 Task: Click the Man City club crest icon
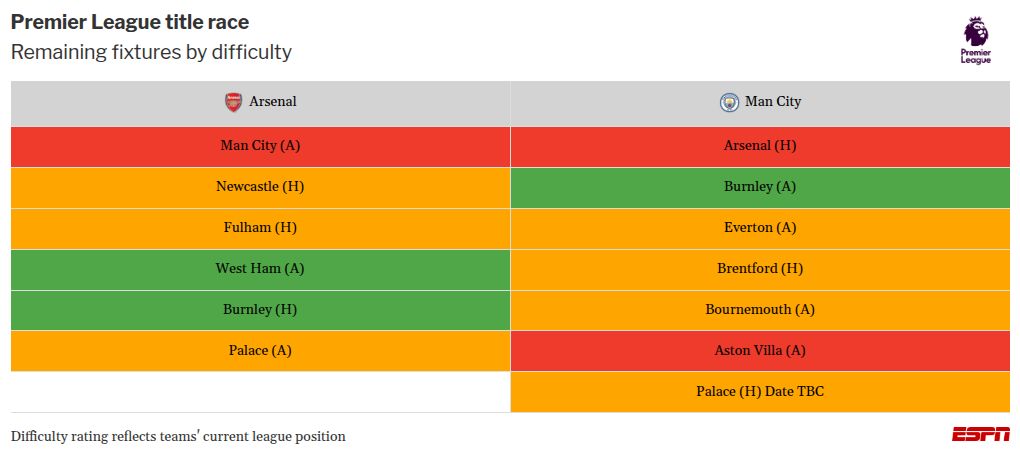click(729, 102)
